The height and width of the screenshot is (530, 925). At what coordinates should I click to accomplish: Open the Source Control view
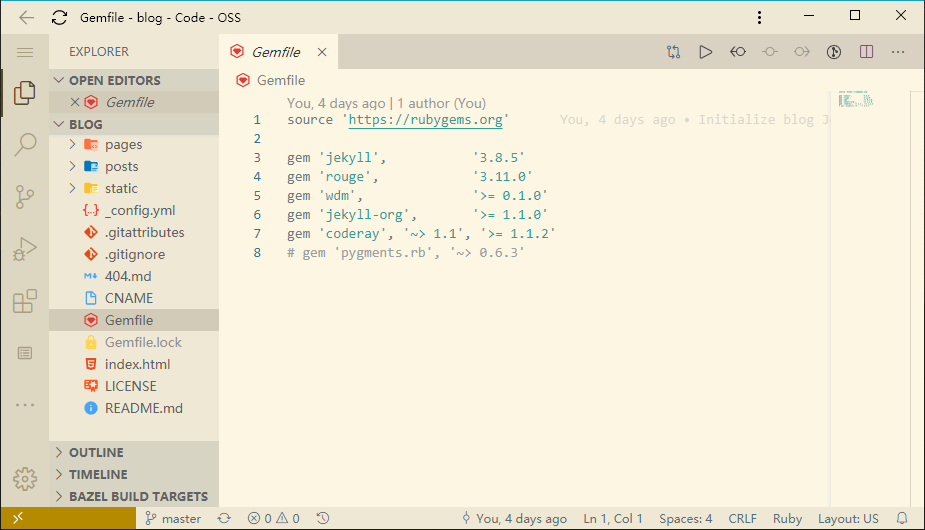tap(25, 197)
